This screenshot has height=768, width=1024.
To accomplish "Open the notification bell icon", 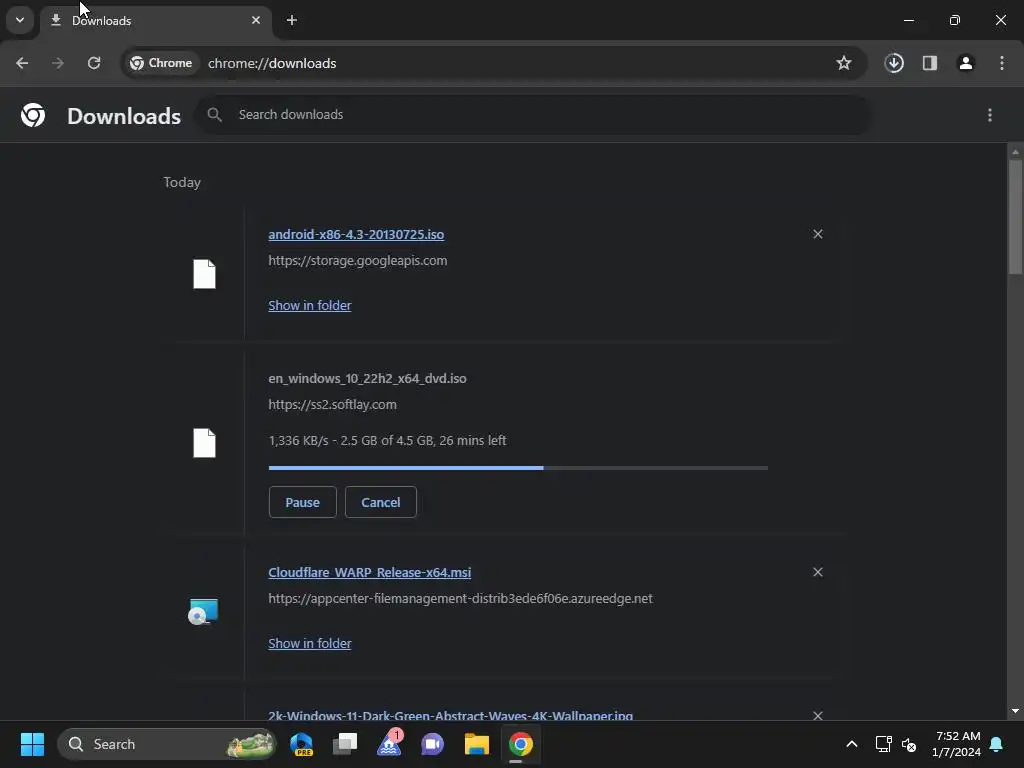I will pyautogui.click(x=997, y=744).
